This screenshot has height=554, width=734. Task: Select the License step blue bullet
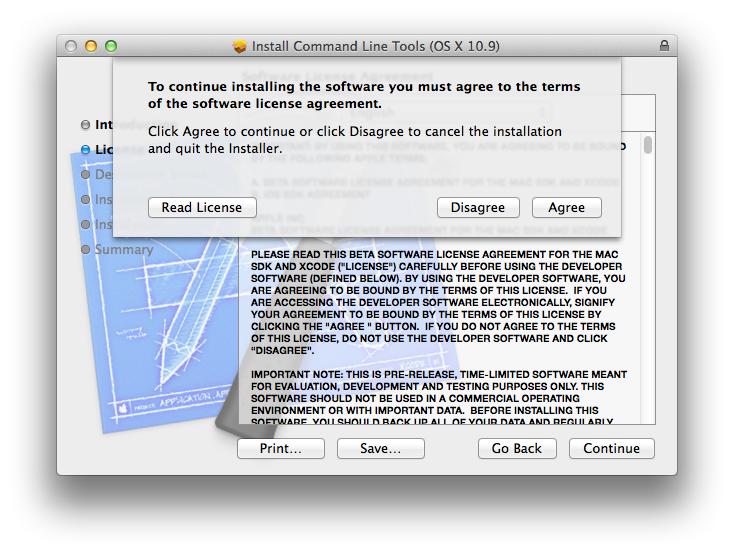click(85, 149)
